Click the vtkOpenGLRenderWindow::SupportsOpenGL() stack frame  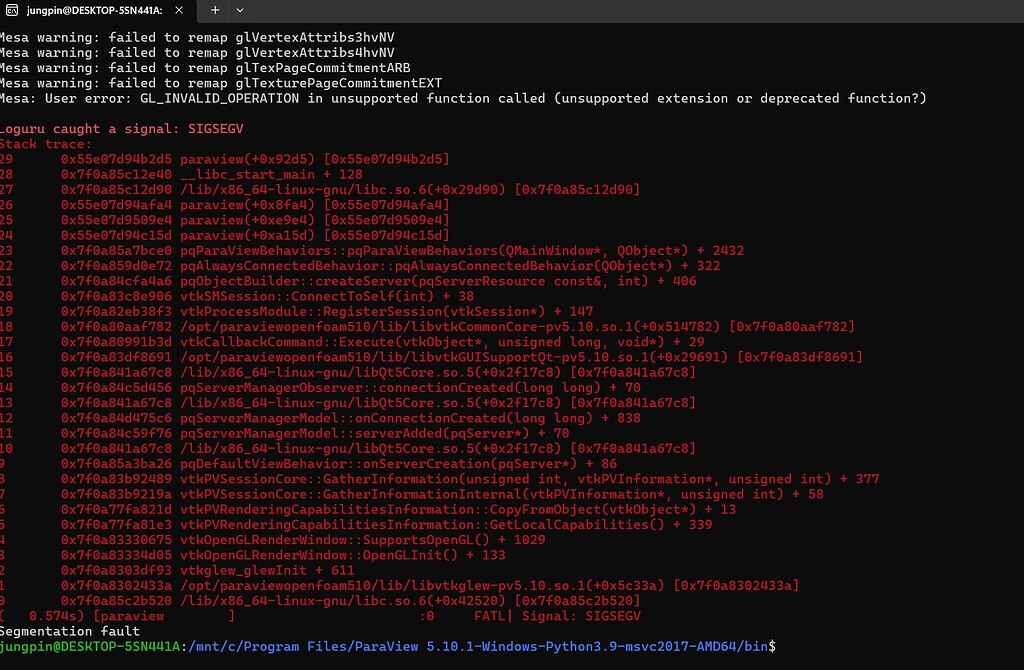[x=362, y=539]
